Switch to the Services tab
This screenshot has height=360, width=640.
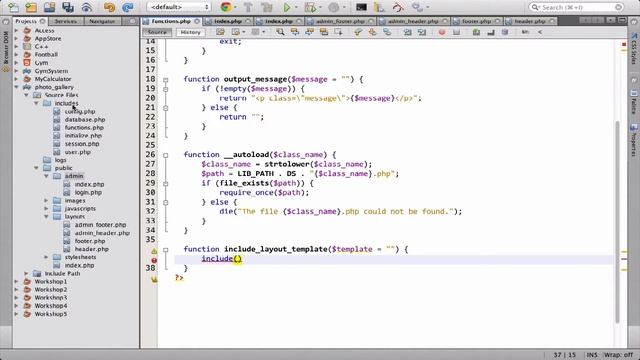click(66, 21)
